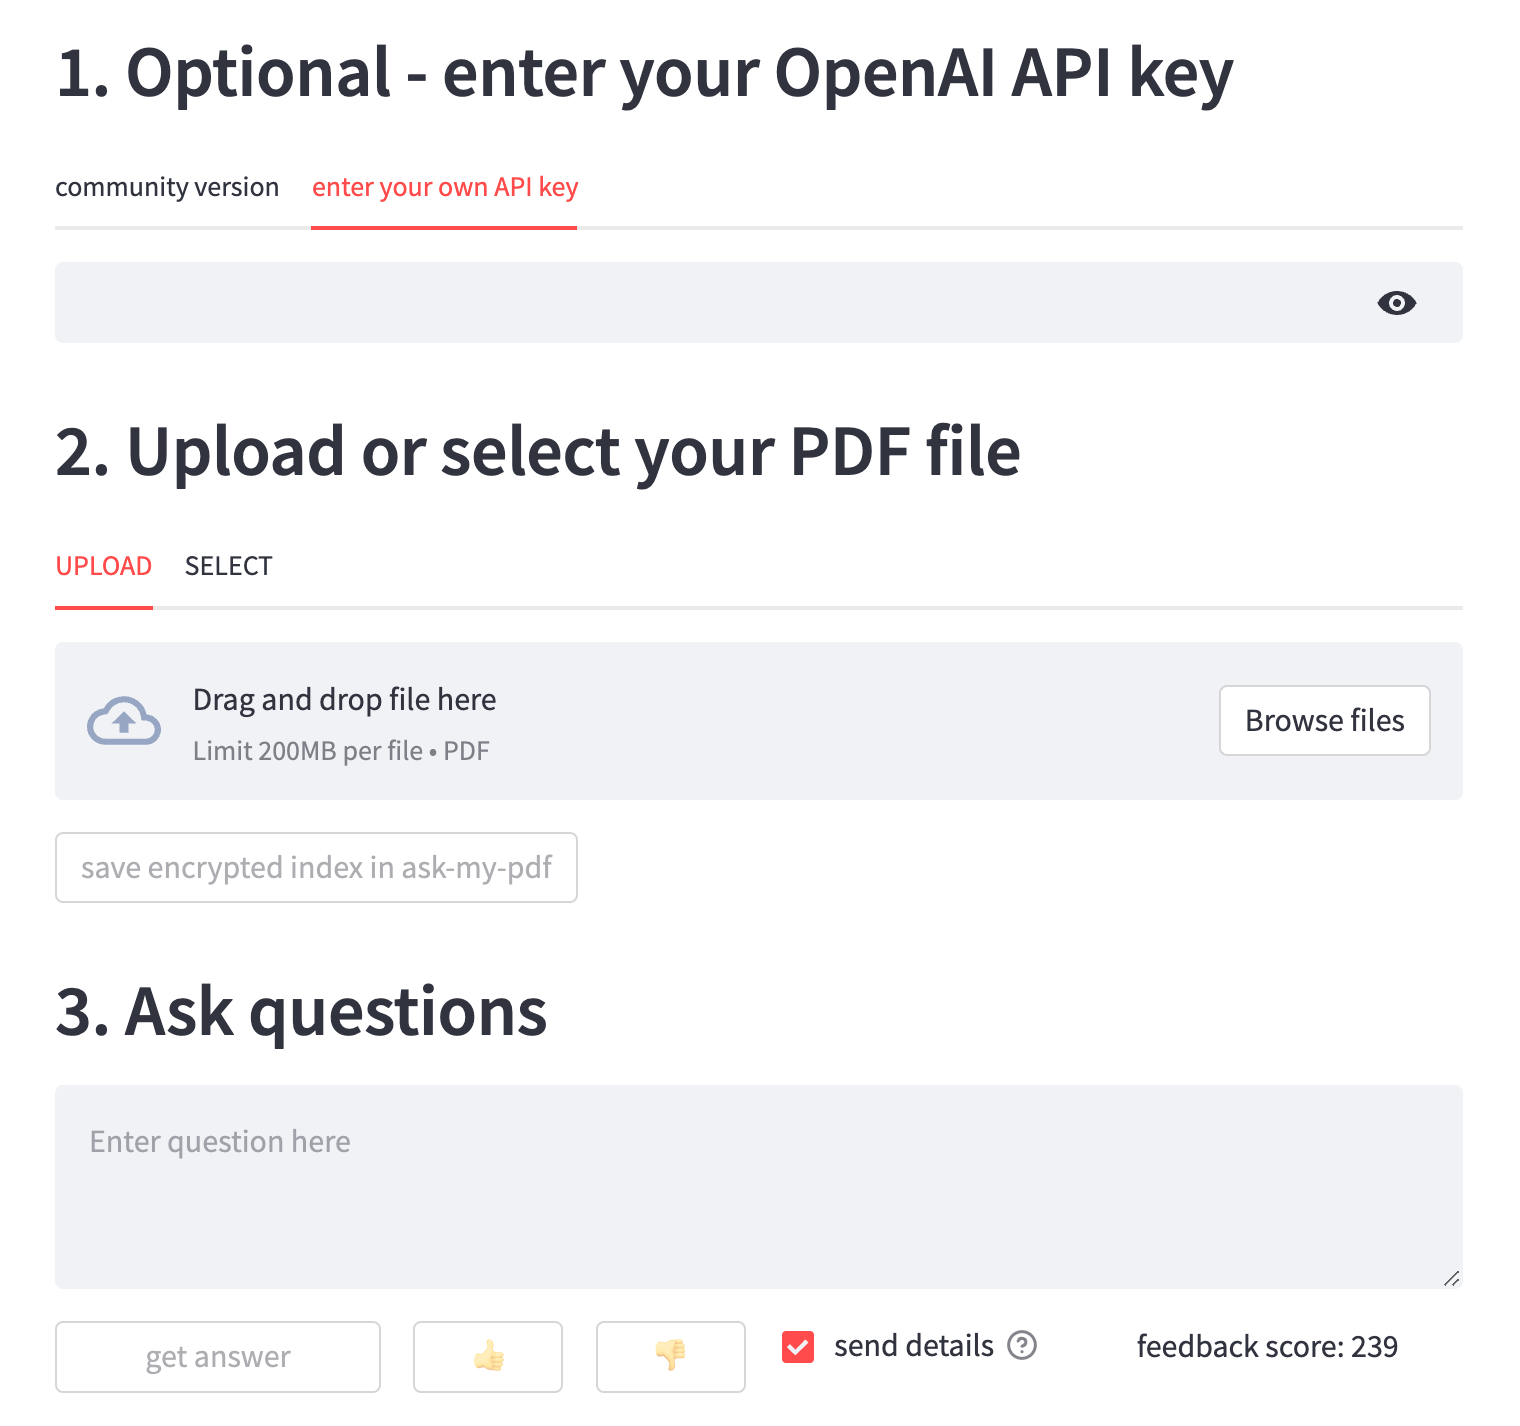Open the send details help icon

coord(1023,1346)
